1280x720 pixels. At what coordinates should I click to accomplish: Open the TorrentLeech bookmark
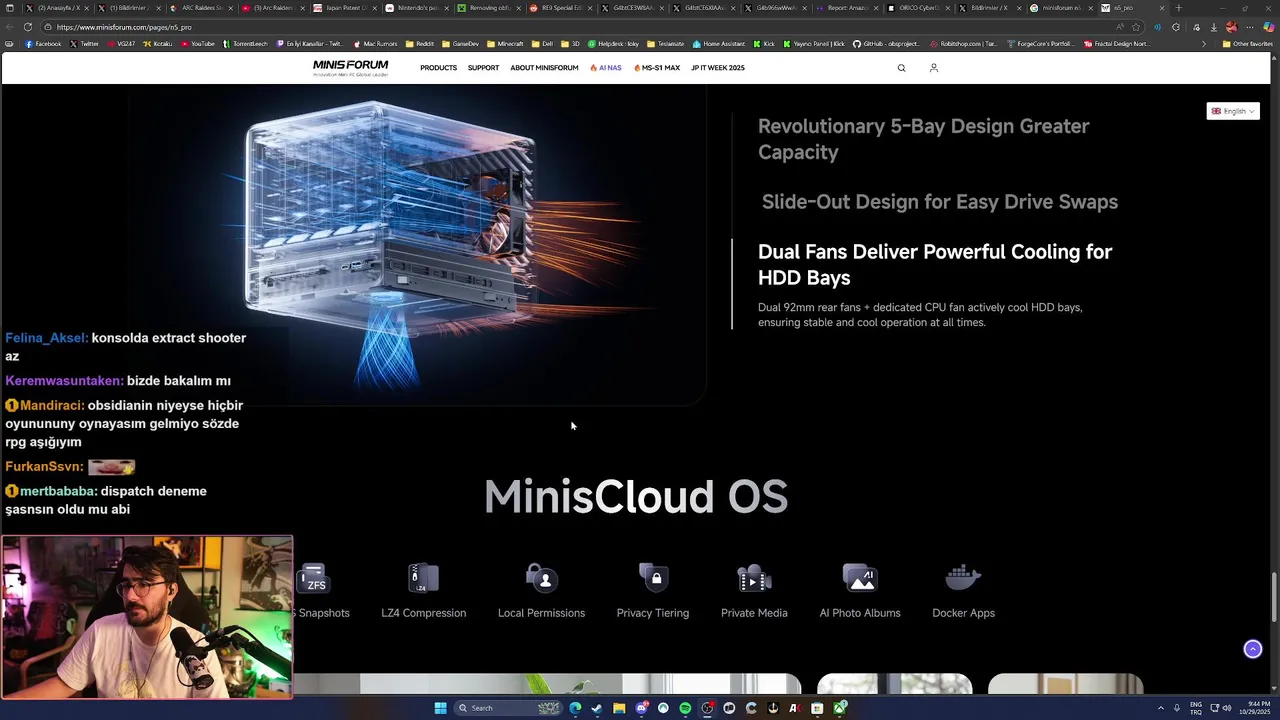tap(245, 44)
